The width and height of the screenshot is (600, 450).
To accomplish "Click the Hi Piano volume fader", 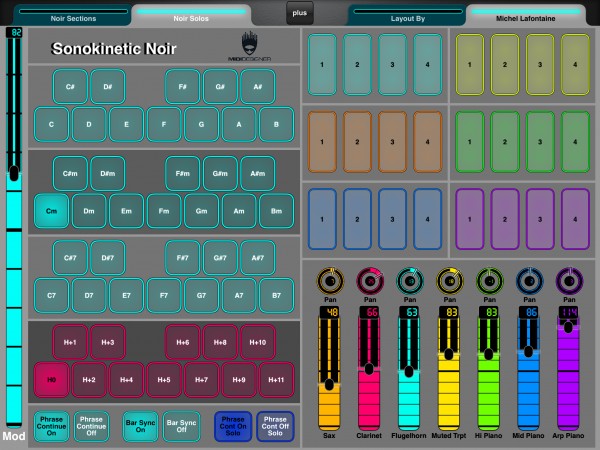I will click(x=489, y=374).
